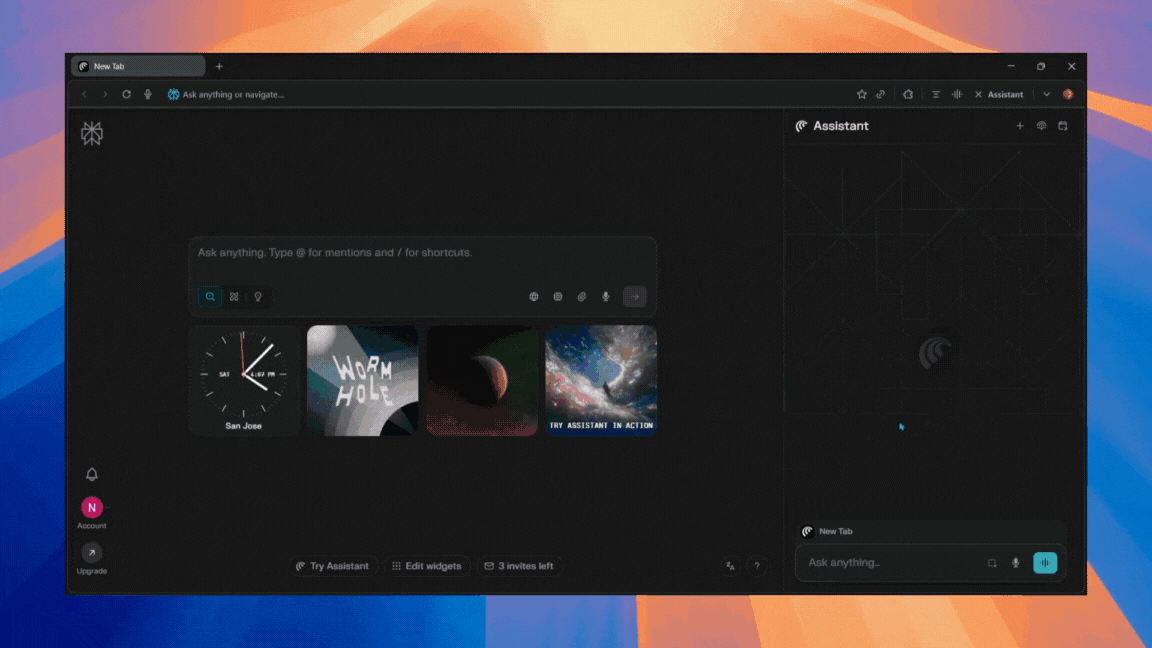Expand the toolbar chevron dropdown
This screenshot has height=648, width=1152.
tap(1046, 95)
